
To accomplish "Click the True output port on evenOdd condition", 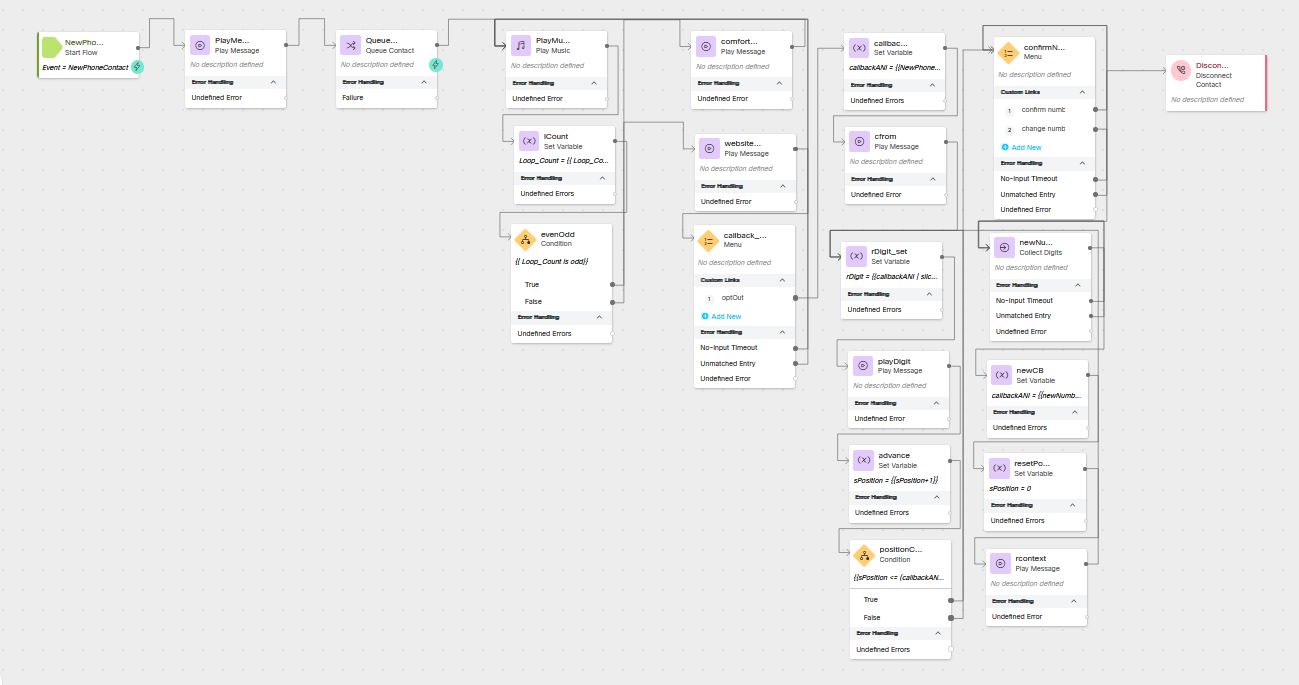I will pyautogui.click(x=611, y=284).
